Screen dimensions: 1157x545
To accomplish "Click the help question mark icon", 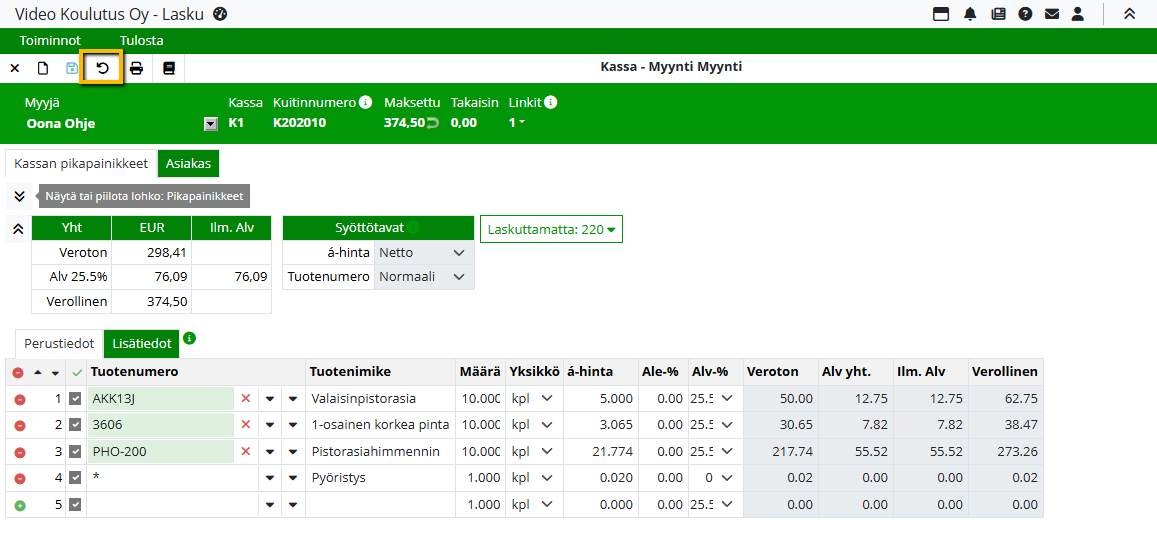I will [1025, 14].
